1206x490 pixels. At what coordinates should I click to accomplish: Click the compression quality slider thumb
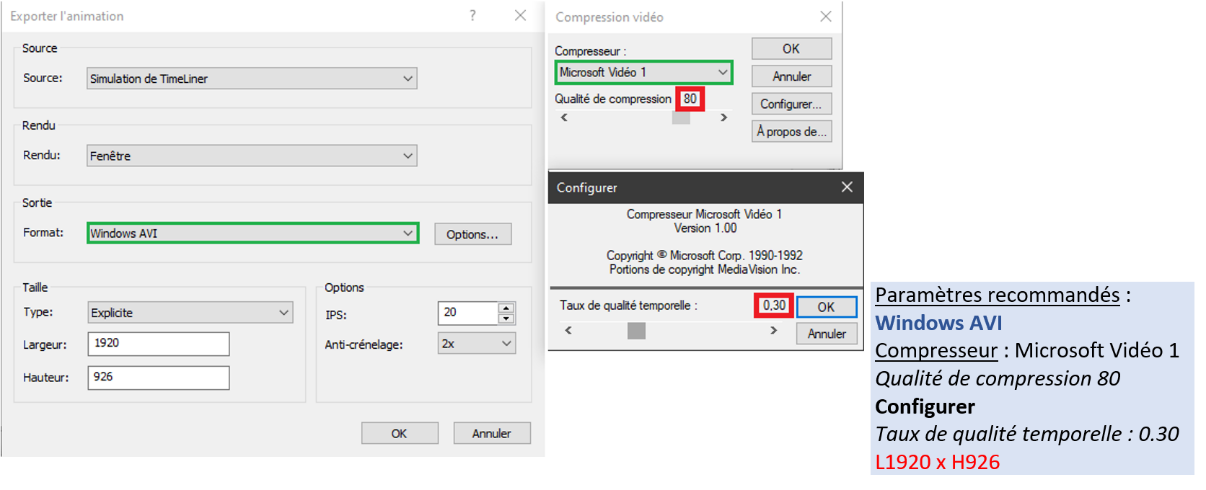(x=681, y=117)
